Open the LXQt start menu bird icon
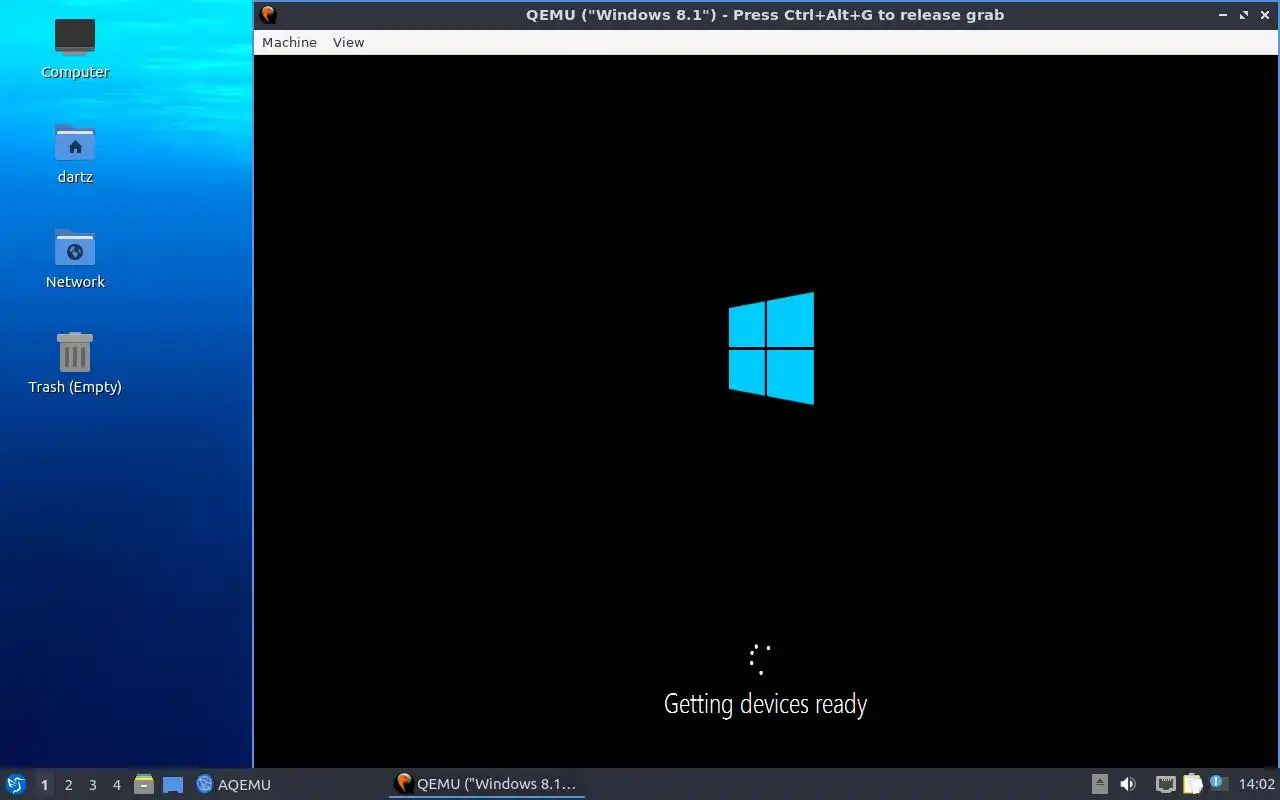The width and height of the screenshot is (1280, 800). 16,784
